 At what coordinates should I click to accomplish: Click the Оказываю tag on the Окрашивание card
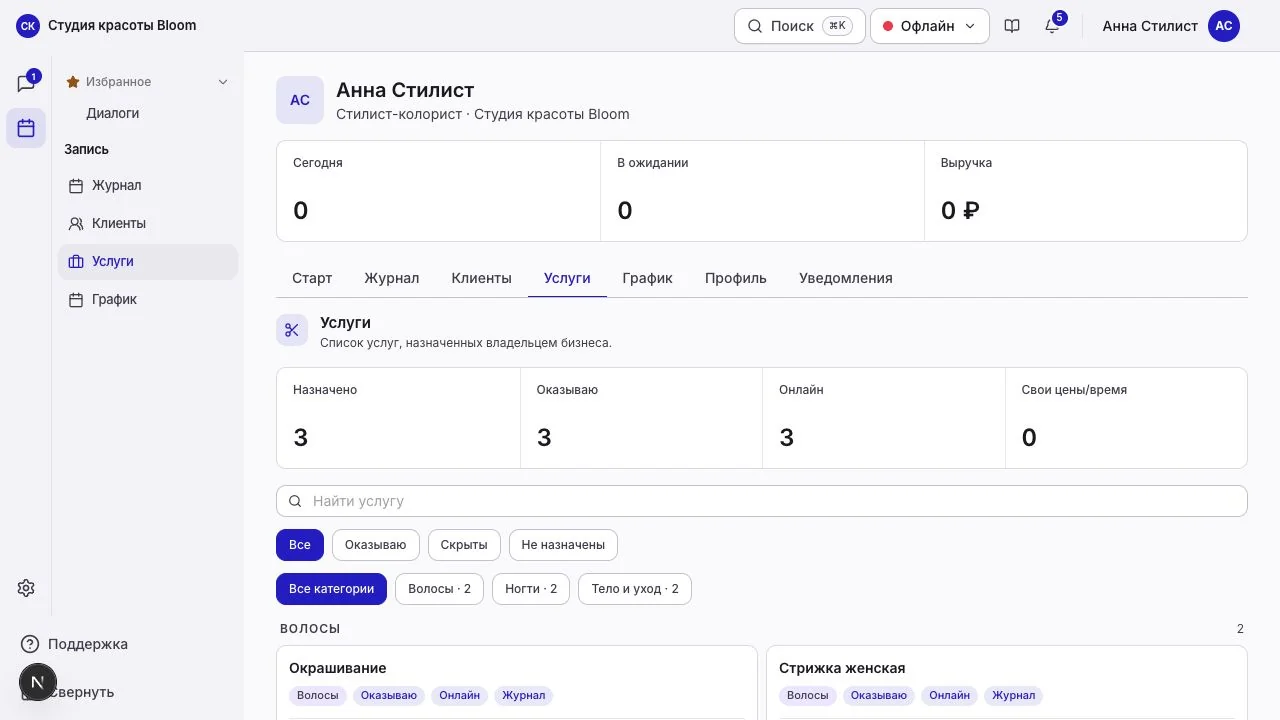pos(389,695)
